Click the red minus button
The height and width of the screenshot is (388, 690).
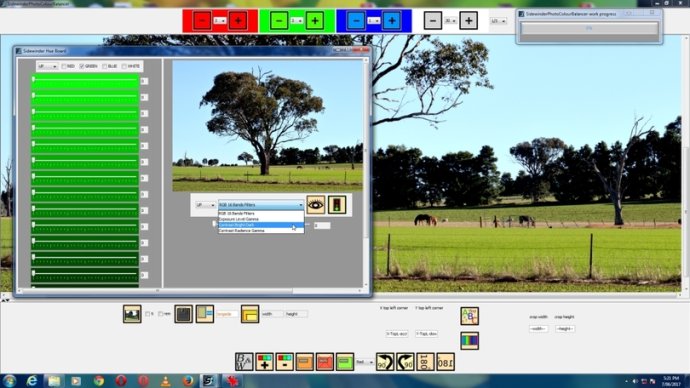click(202, 21)
